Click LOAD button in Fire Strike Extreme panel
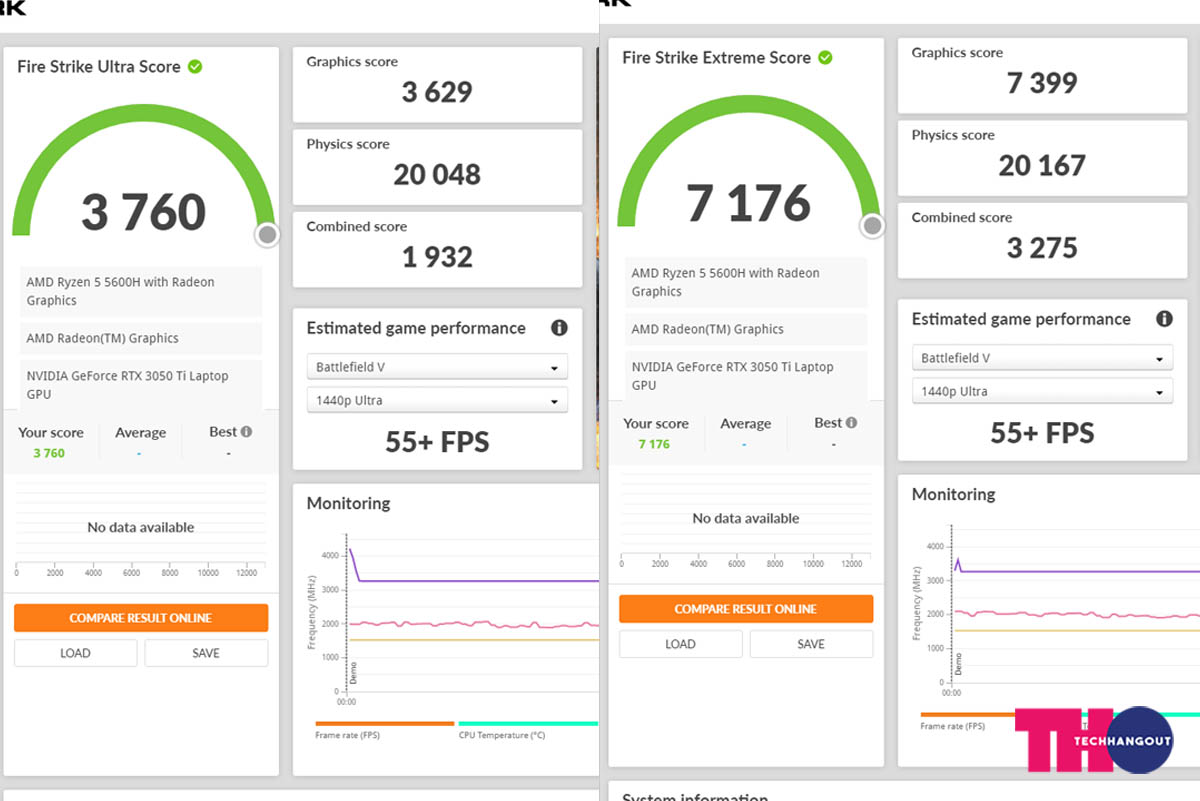 680,644
